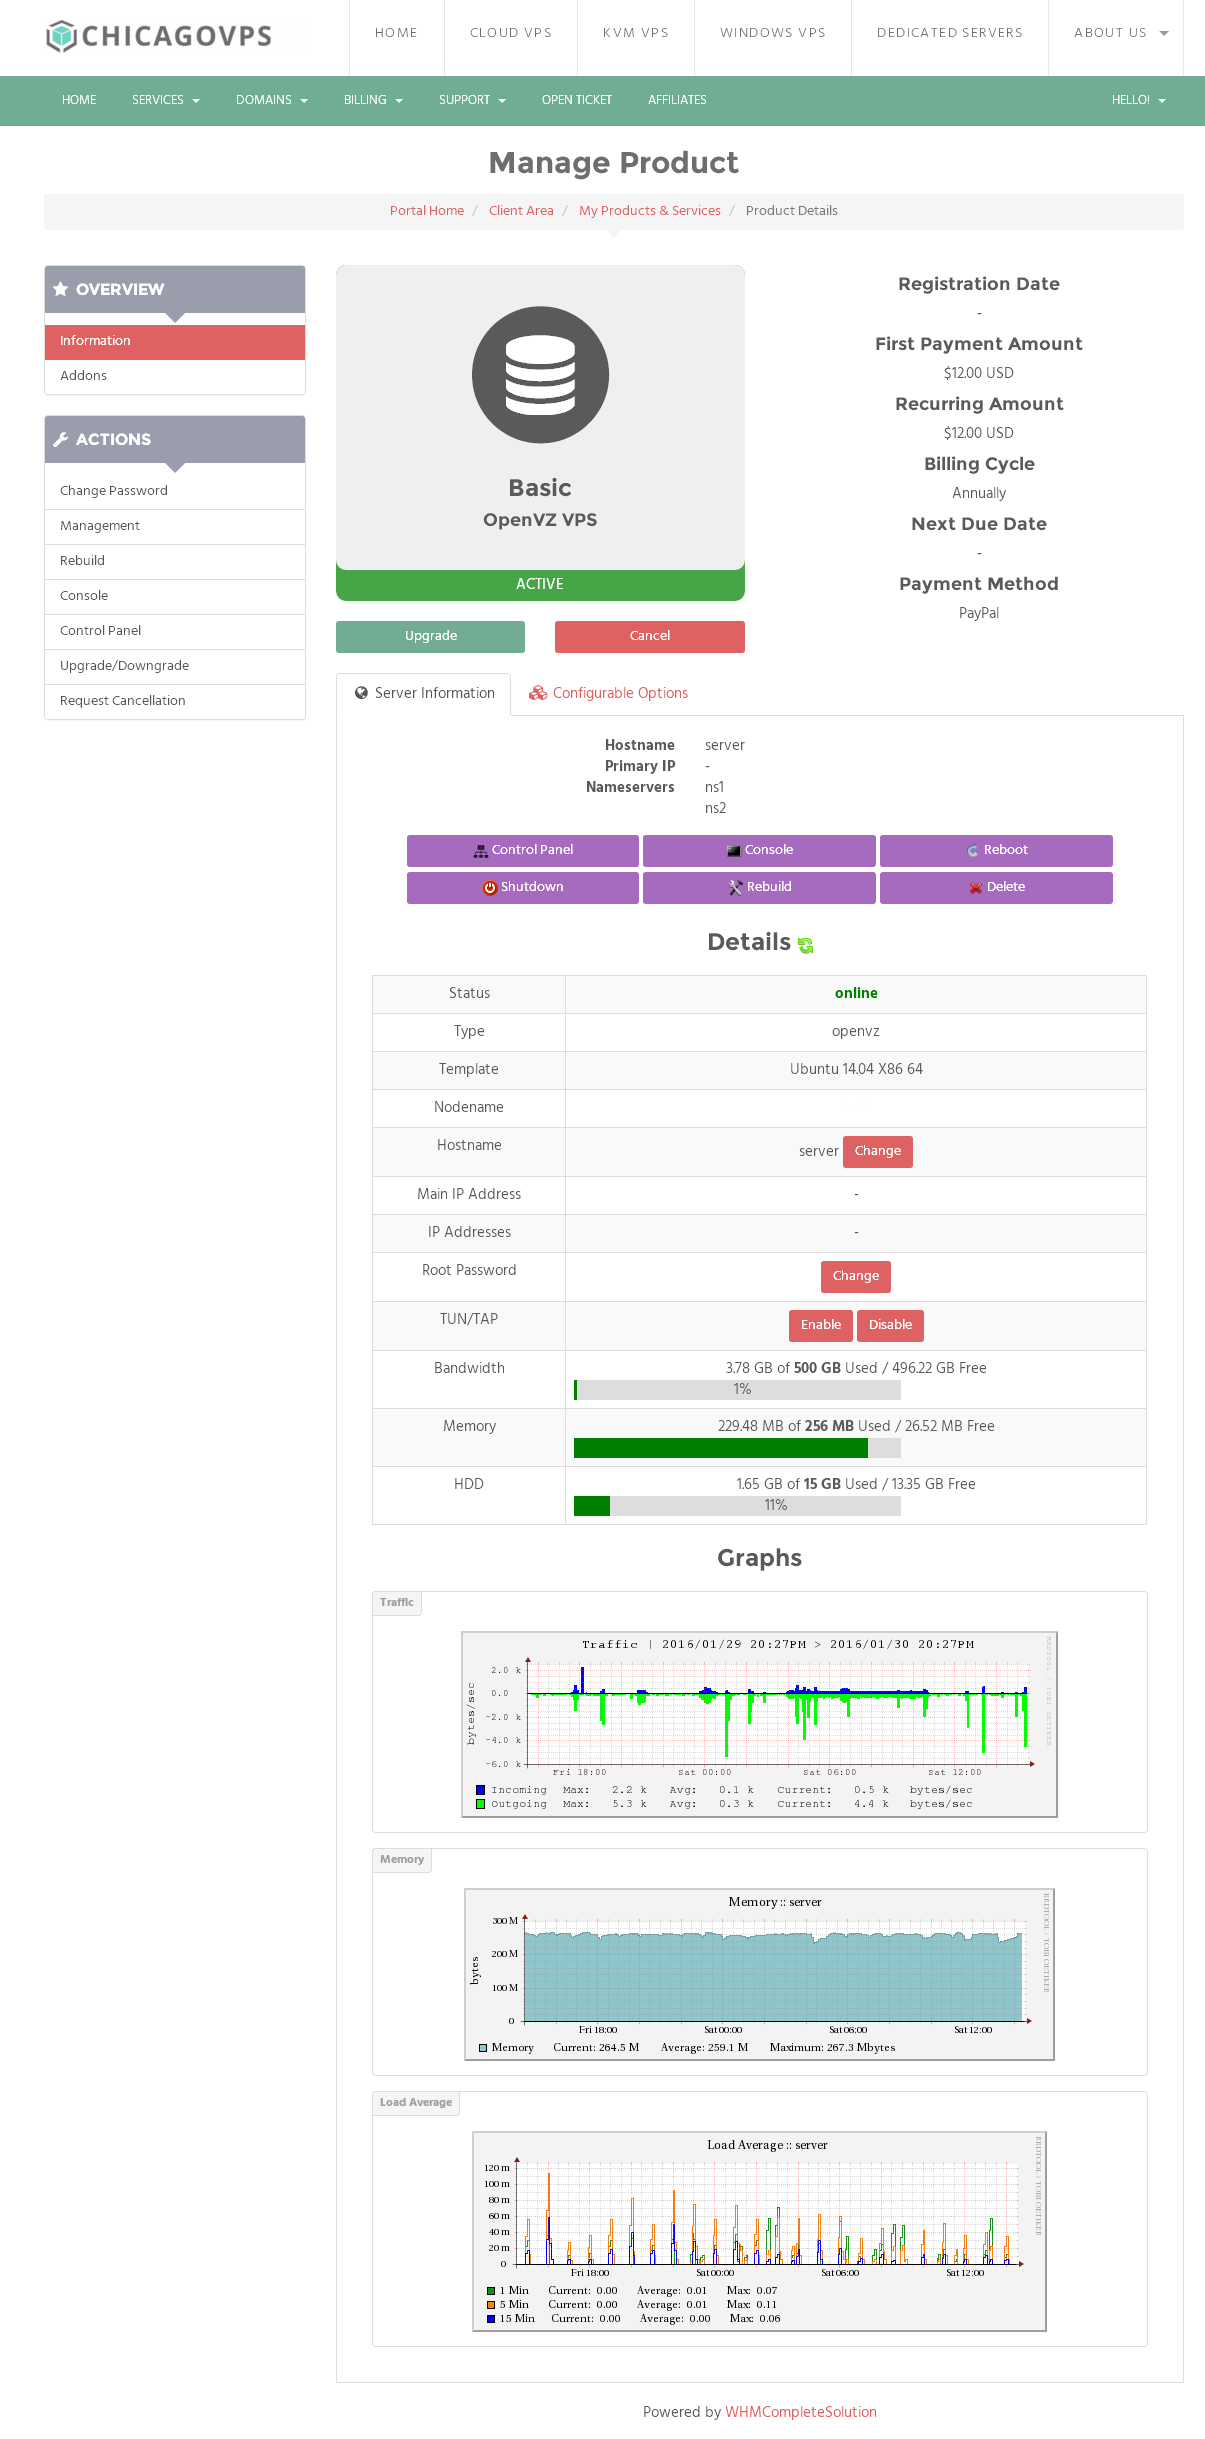This screenshot has height=2439, width=1205.
Task: Click the Traffic graph image
Action: (759, 1724)
